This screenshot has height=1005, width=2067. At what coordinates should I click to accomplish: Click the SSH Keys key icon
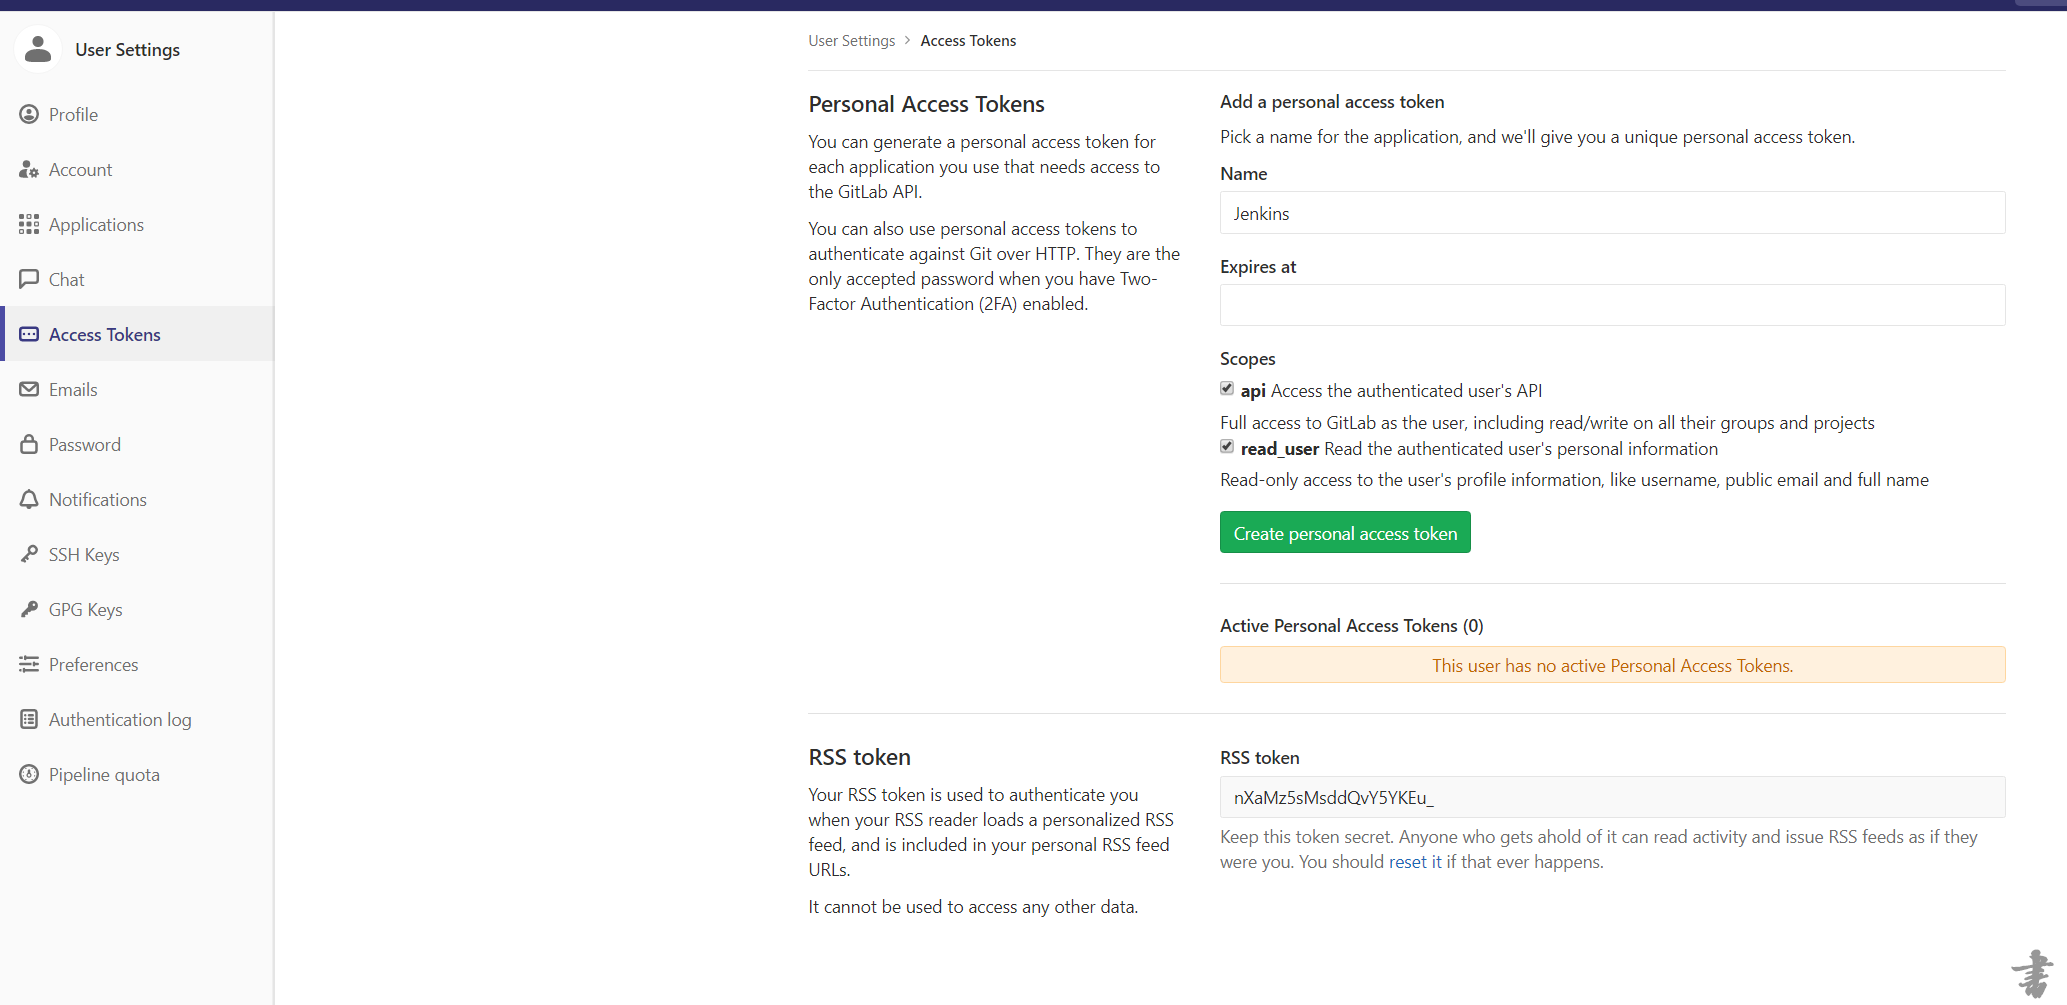29,554
